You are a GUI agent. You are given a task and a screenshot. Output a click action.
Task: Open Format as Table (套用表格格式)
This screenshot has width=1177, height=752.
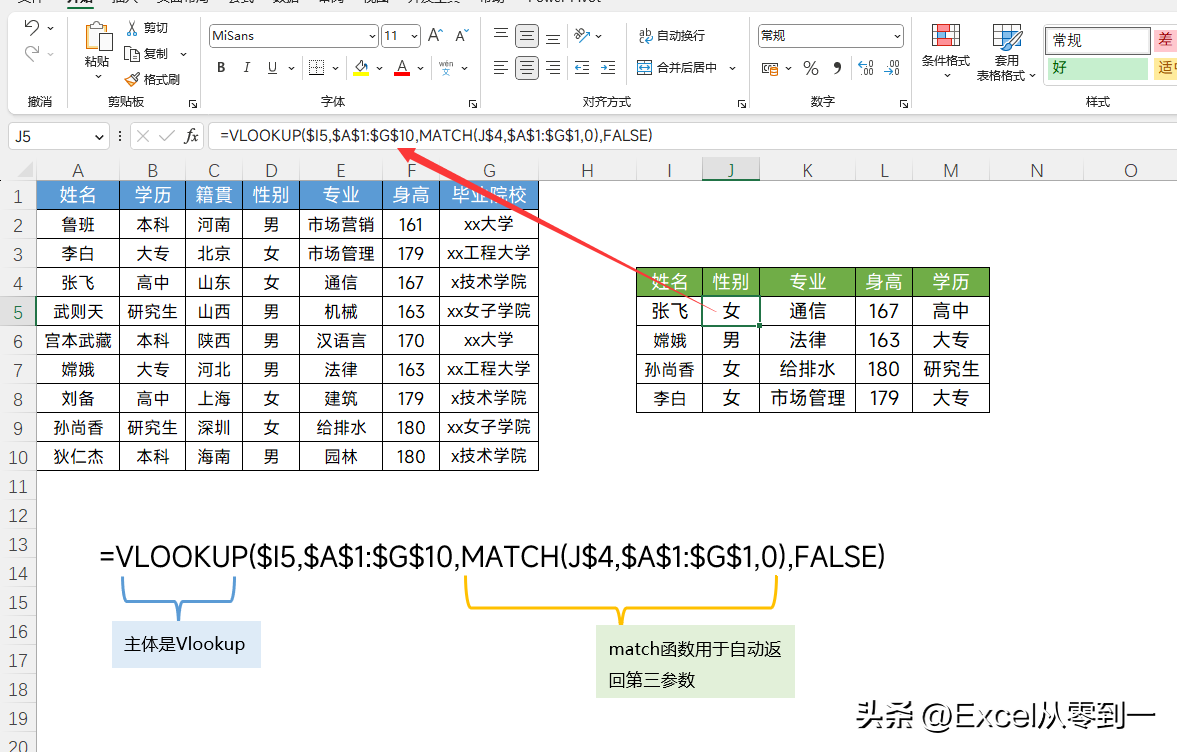[x=1007, y=52]
